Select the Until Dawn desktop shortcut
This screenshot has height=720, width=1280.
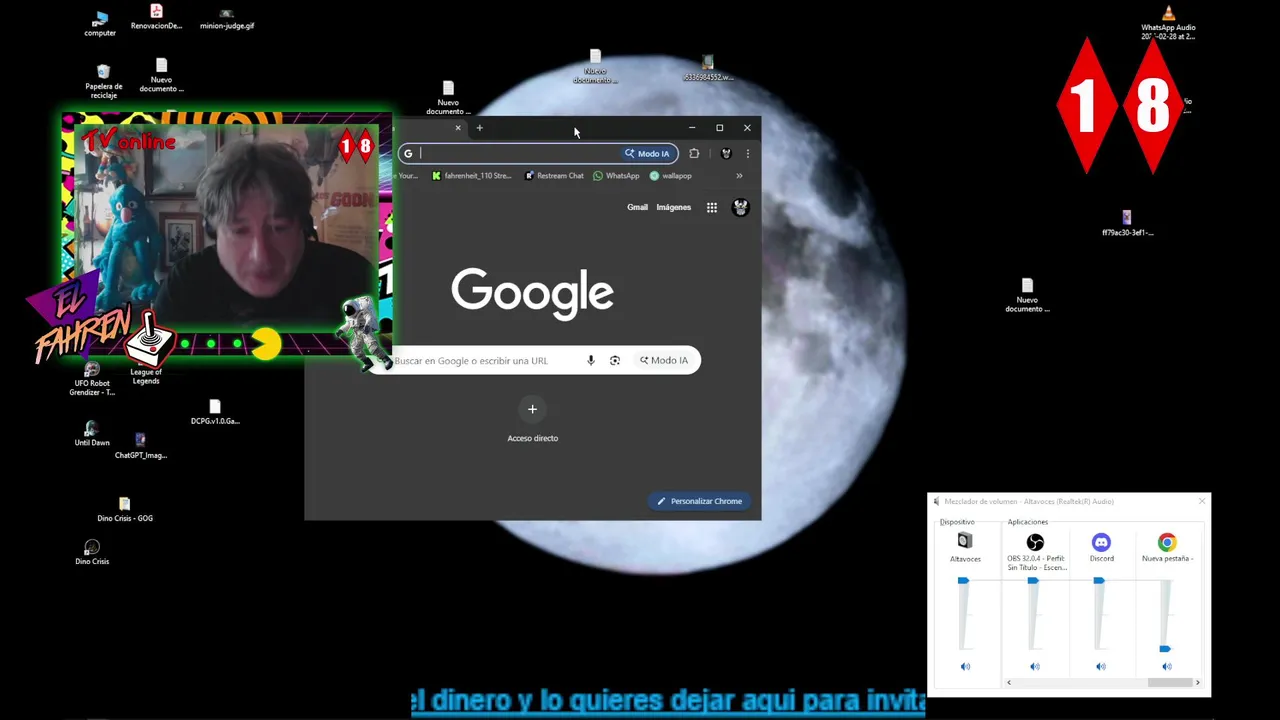pyautogui.click(x=92, y=434)
